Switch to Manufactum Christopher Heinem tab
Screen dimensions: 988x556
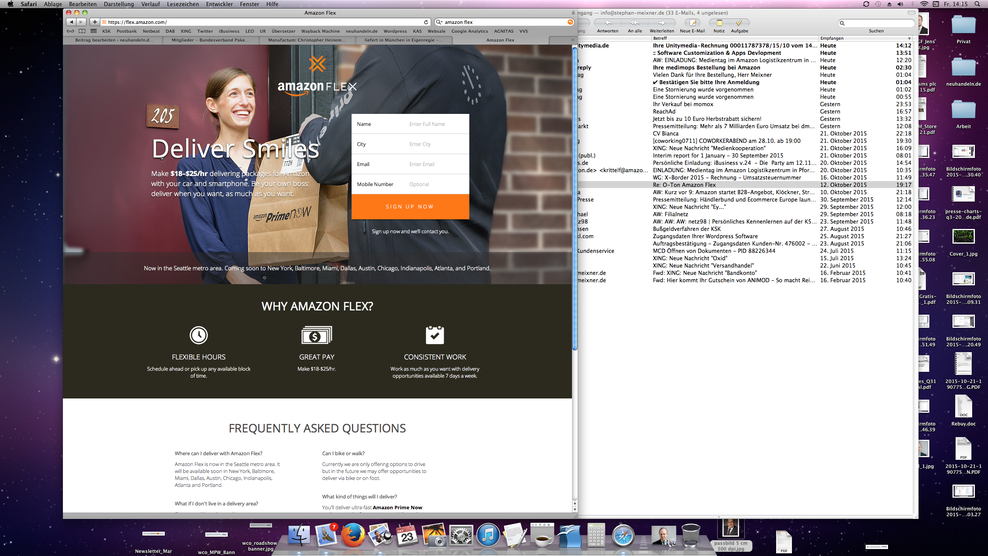(x=307, y=40)
